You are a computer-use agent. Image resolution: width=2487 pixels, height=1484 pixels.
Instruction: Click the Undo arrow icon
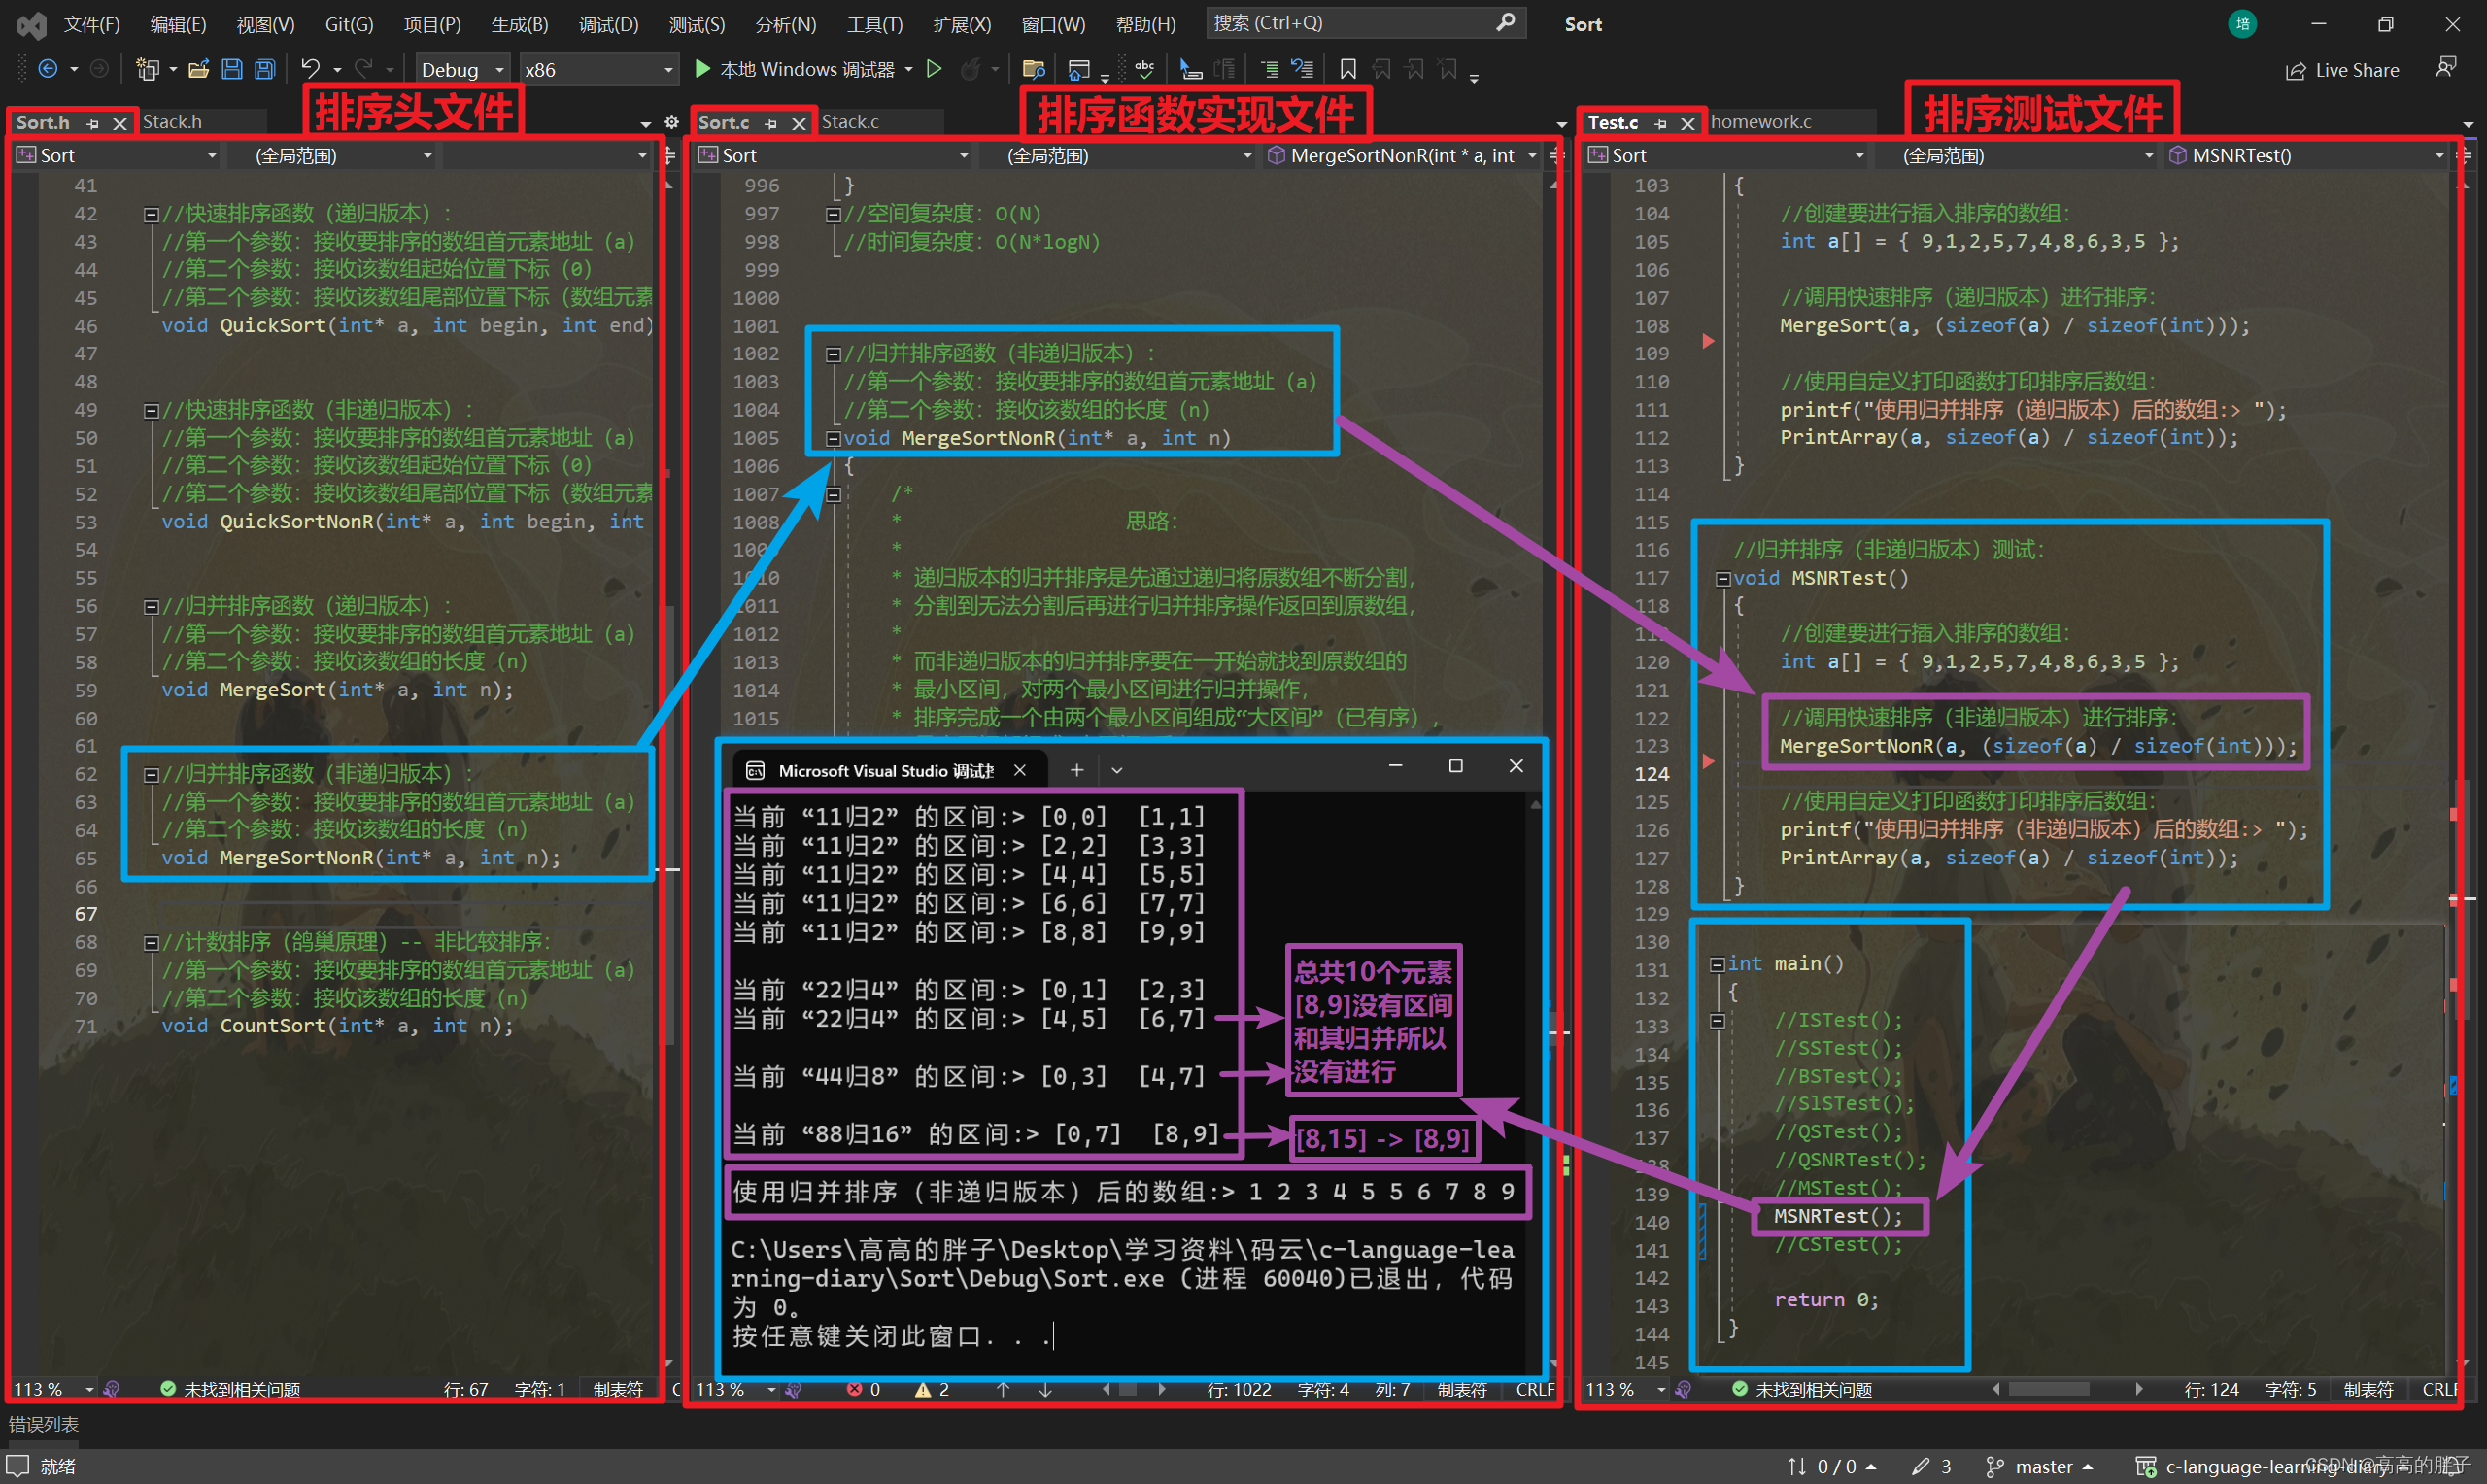click(x=311, y=69)
